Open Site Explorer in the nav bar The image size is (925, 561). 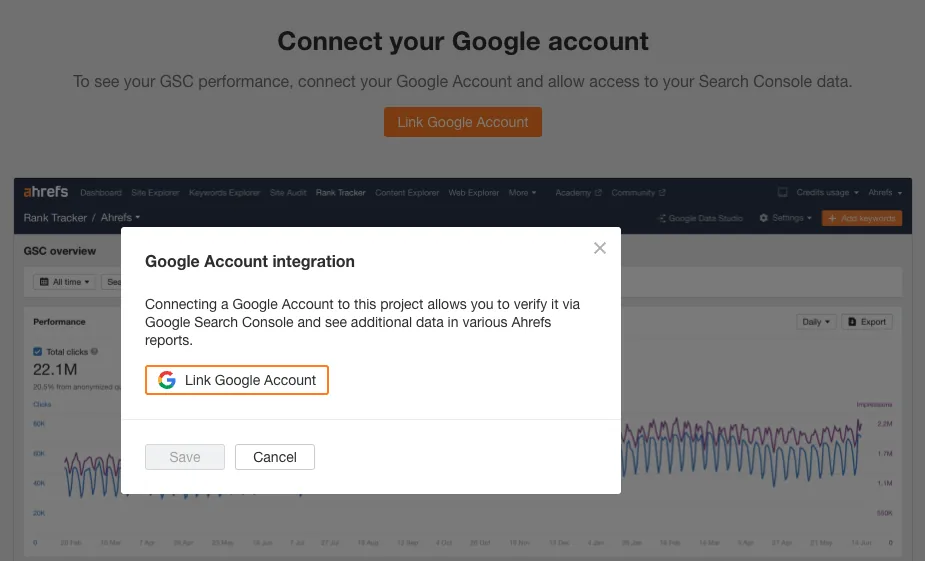[x=155, y=193]
